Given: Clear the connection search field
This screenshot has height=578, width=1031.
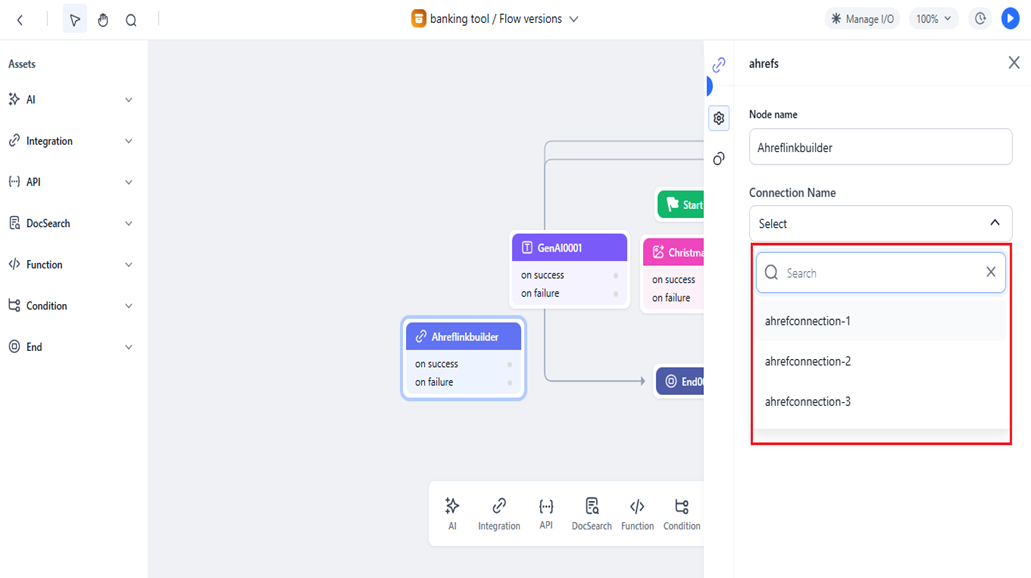Looking at the screenshot, I should click(x=991, y=272).
